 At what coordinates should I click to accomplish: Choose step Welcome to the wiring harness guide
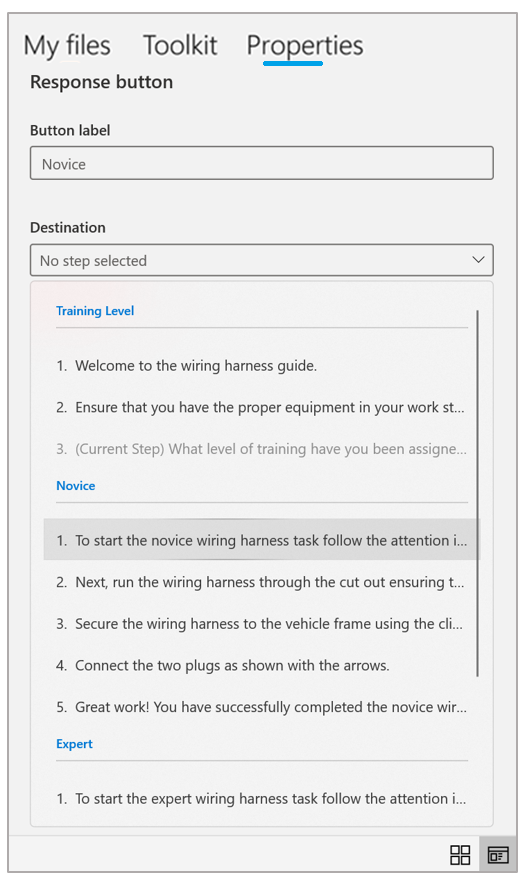(262, 366)
